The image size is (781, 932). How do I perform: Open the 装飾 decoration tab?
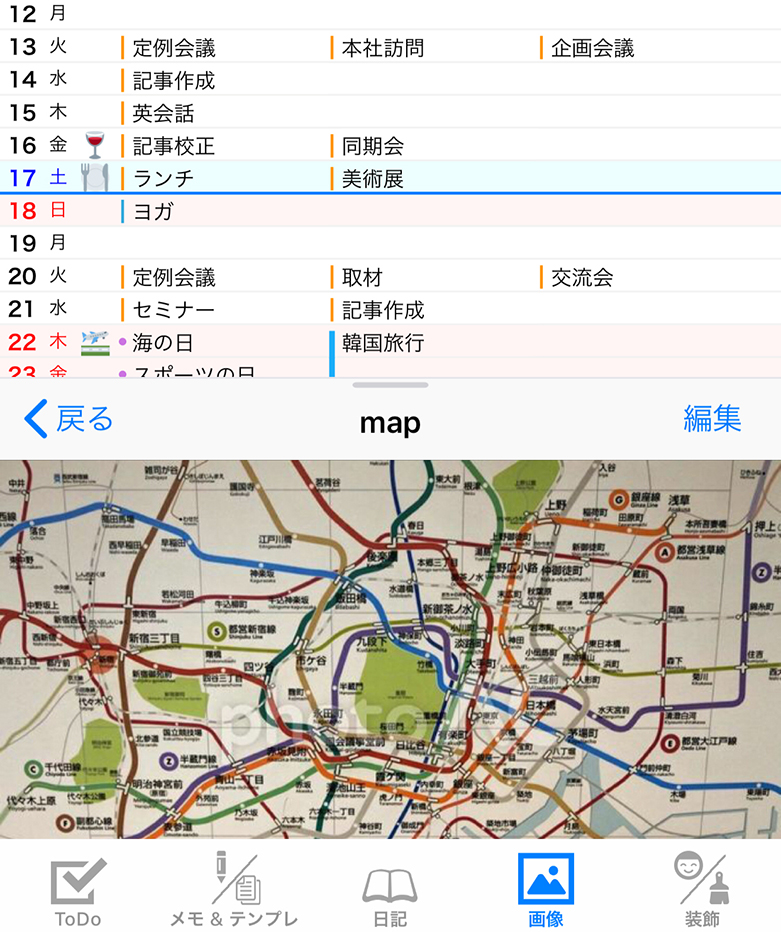pyautogui.click(x=701, y=890)
